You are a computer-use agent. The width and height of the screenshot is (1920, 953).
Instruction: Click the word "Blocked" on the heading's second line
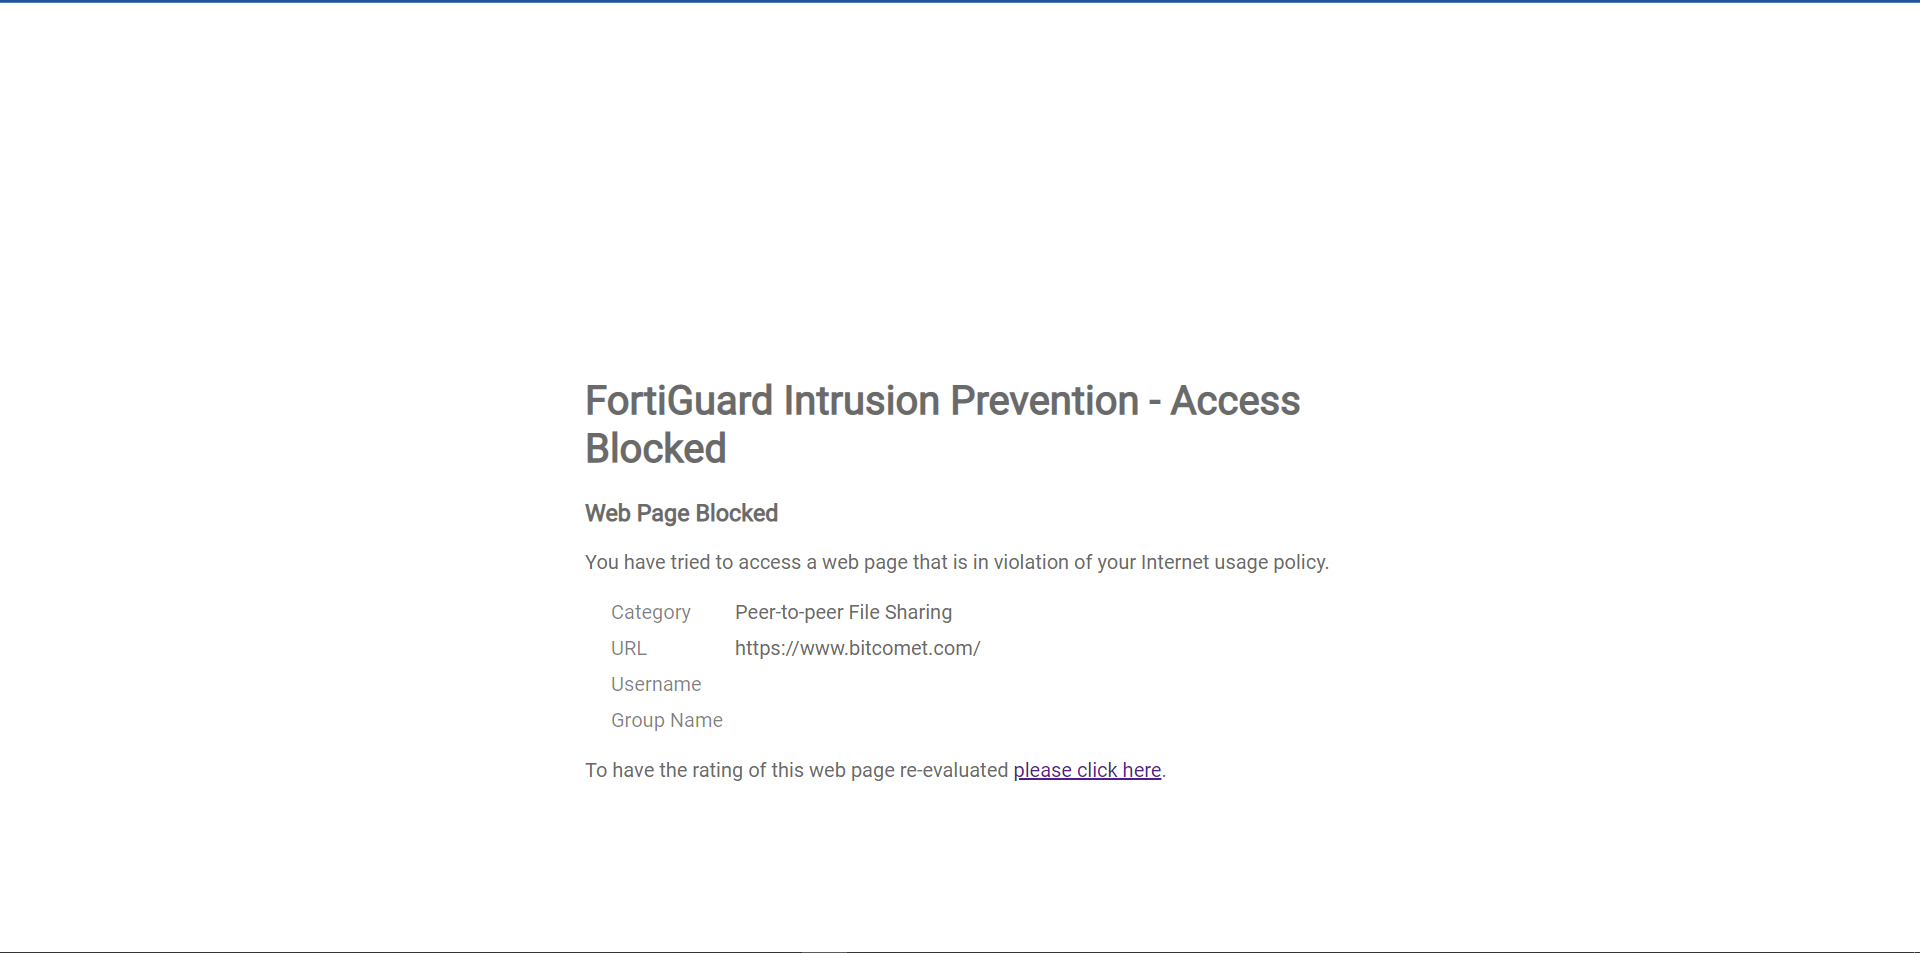click(656, 448)
